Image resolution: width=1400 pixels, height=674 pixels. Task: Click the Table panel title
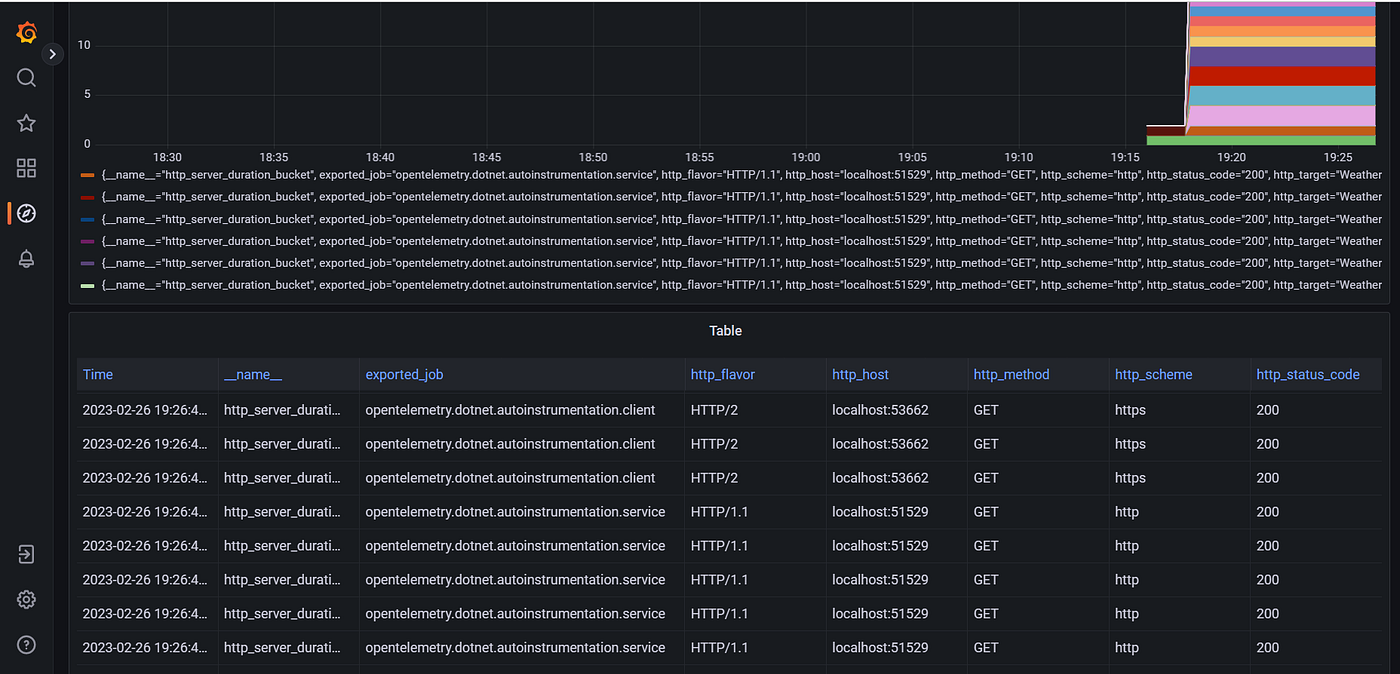pos(726,330)
